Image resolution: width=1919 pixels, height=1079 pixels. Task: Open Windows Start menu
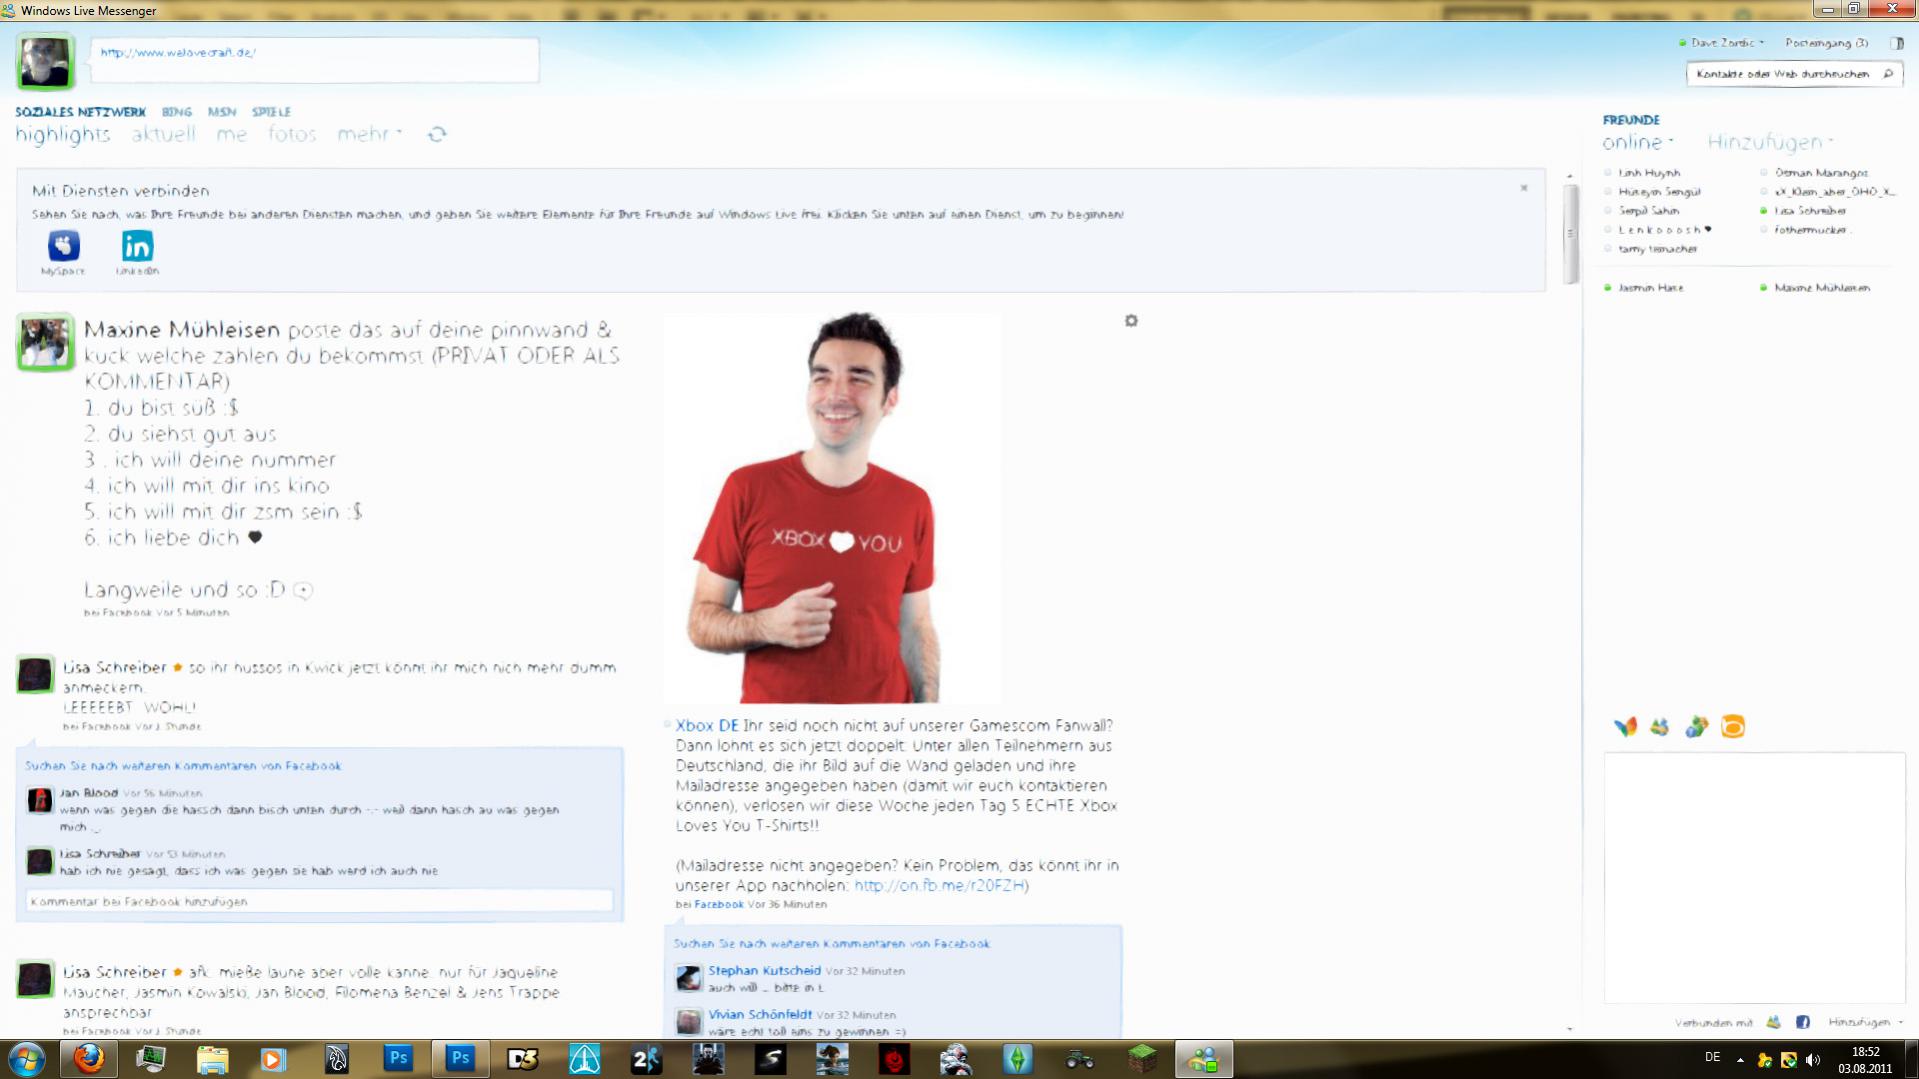pos(26,1059)
